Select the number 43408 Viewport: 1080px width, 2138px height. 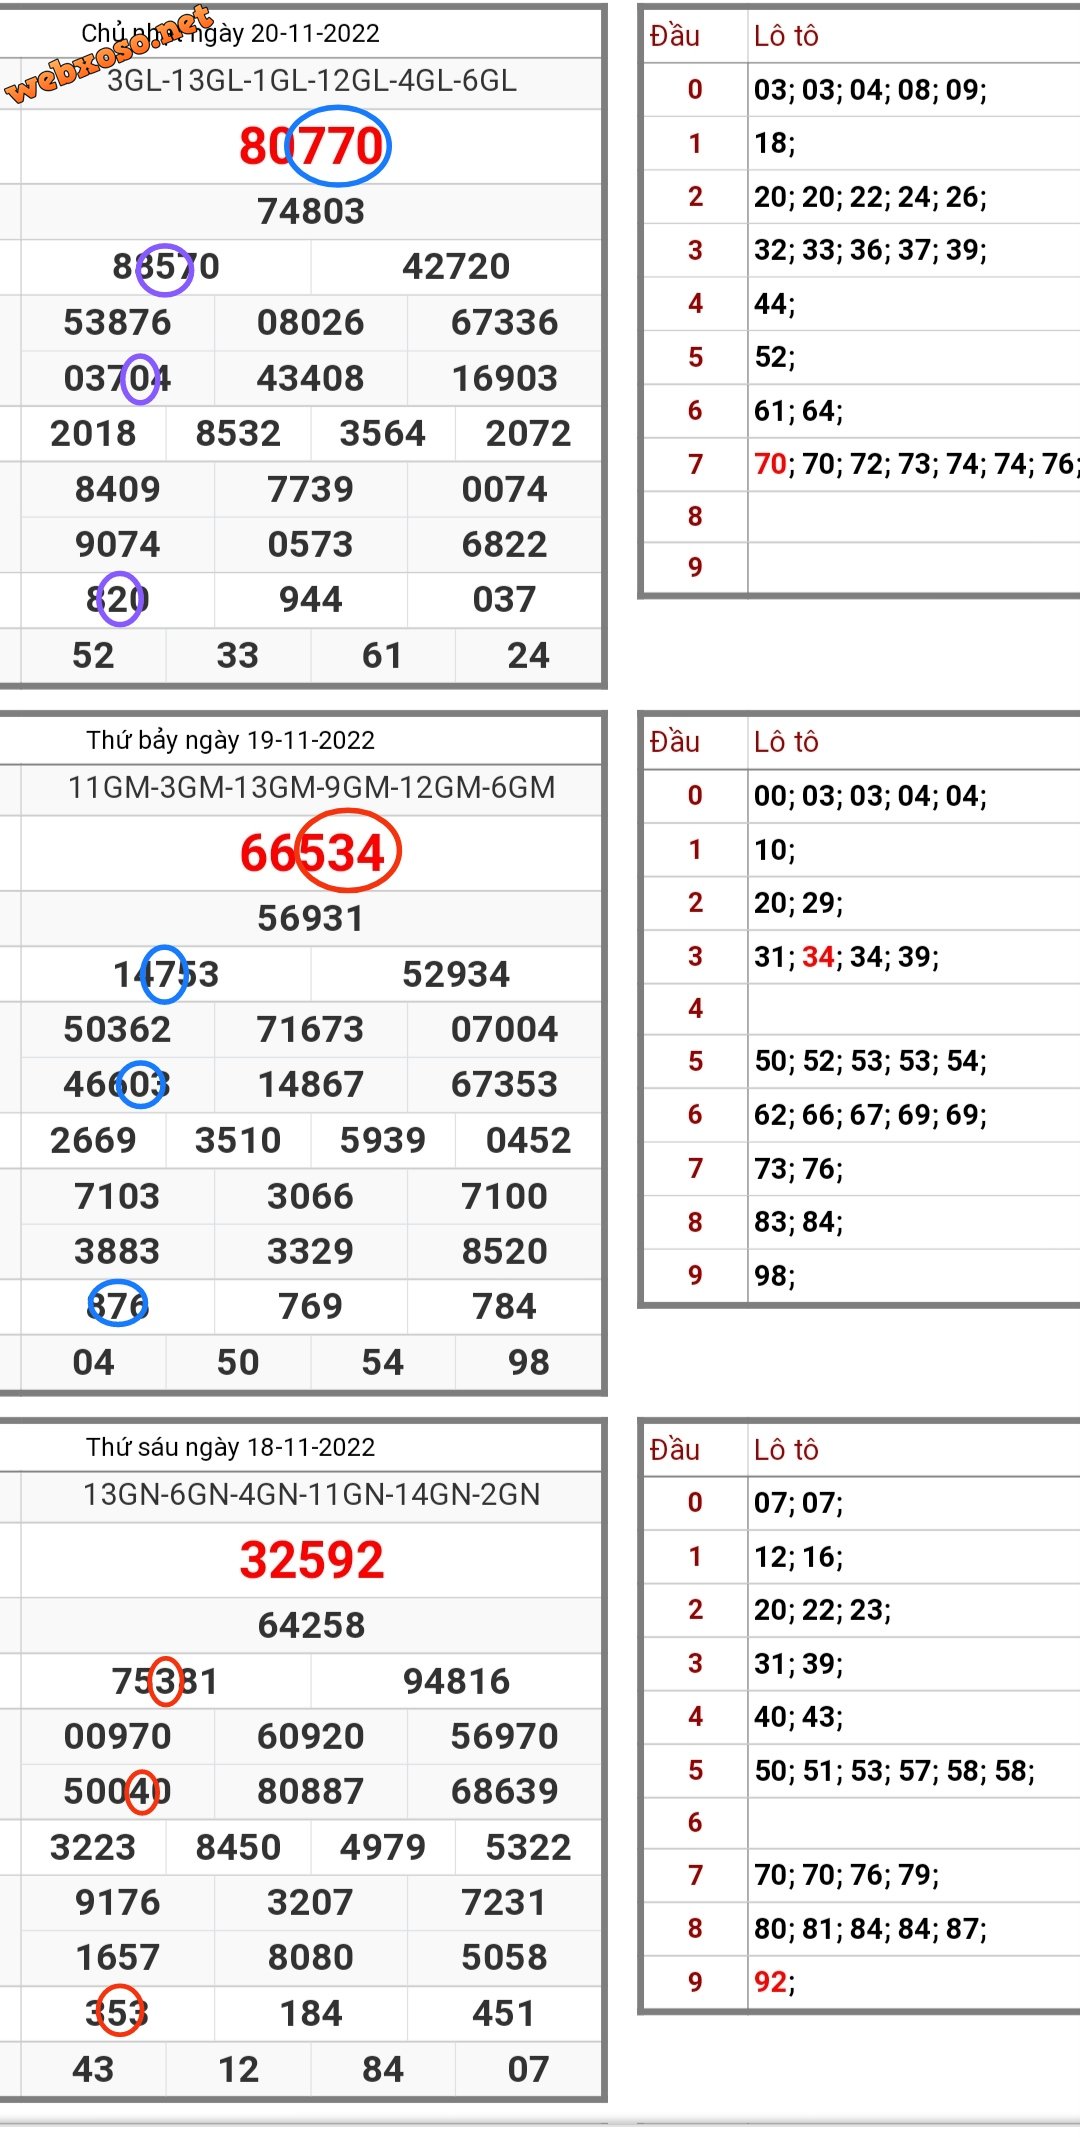pos(311,378)
